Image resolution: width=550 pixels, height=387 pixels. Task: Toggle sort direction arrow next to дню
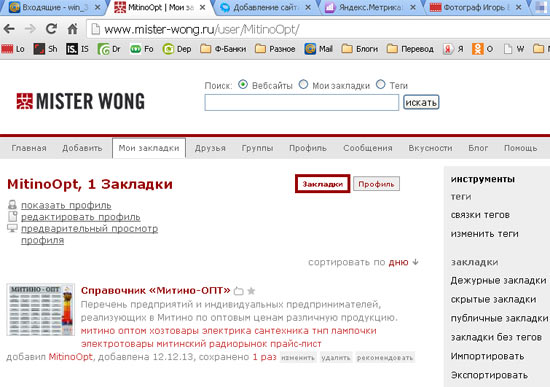pyautogui.click(x=416, y=262)
